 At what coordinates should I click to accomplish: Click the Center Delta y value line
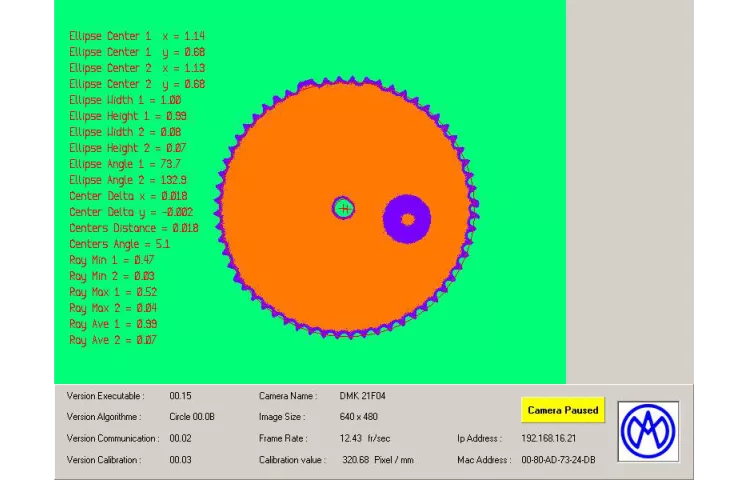131,212
